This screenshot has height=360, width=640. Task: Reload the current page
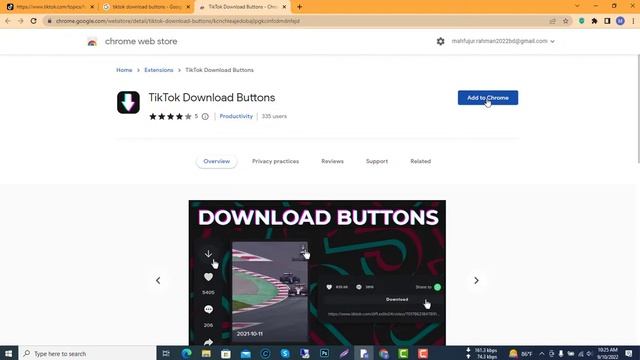(33, 21)
